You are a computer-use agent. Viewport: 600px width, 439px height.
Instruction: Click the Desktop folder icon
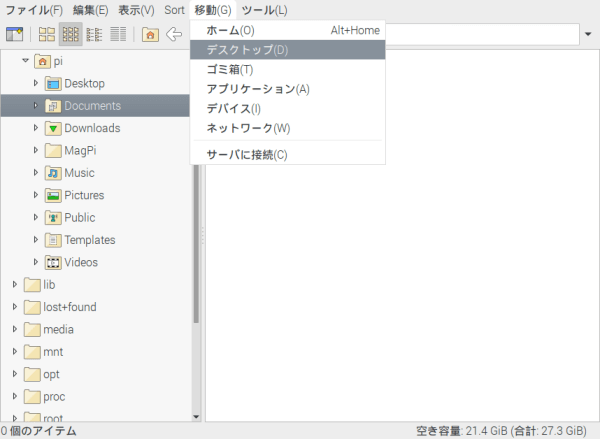[x=53, y=83]
